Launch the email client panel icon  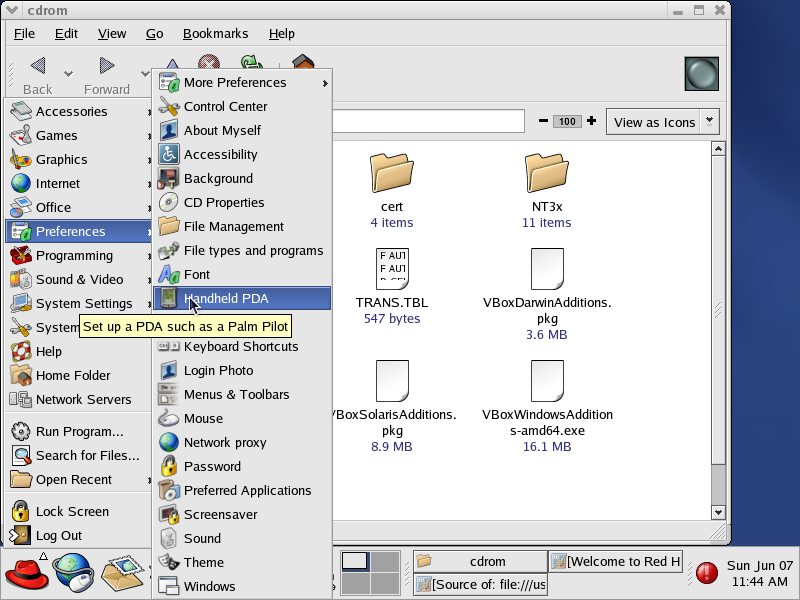click(x=122, y=572)
